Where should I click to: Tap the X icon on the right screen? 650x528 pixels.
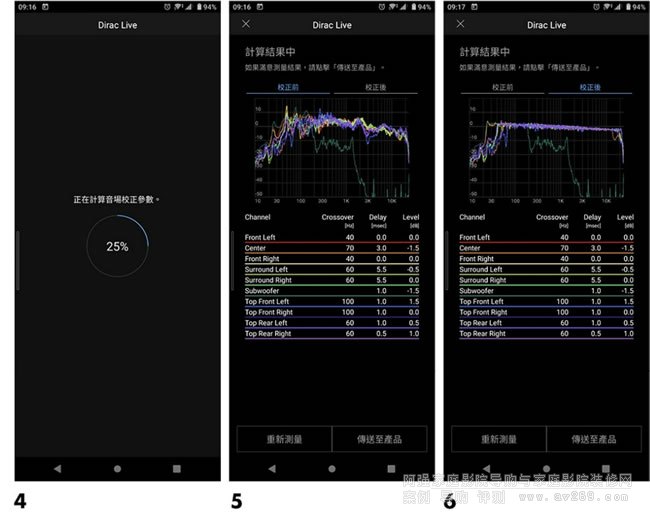point(461,24)
